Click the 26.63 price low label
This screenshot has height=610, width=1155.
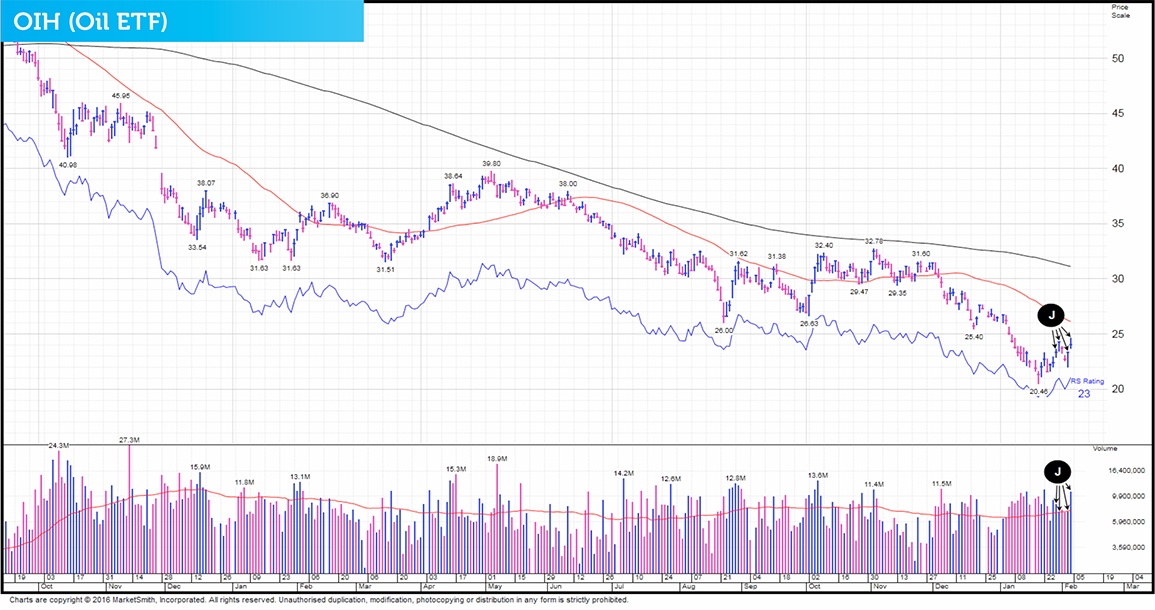click(x=809, y=323)
